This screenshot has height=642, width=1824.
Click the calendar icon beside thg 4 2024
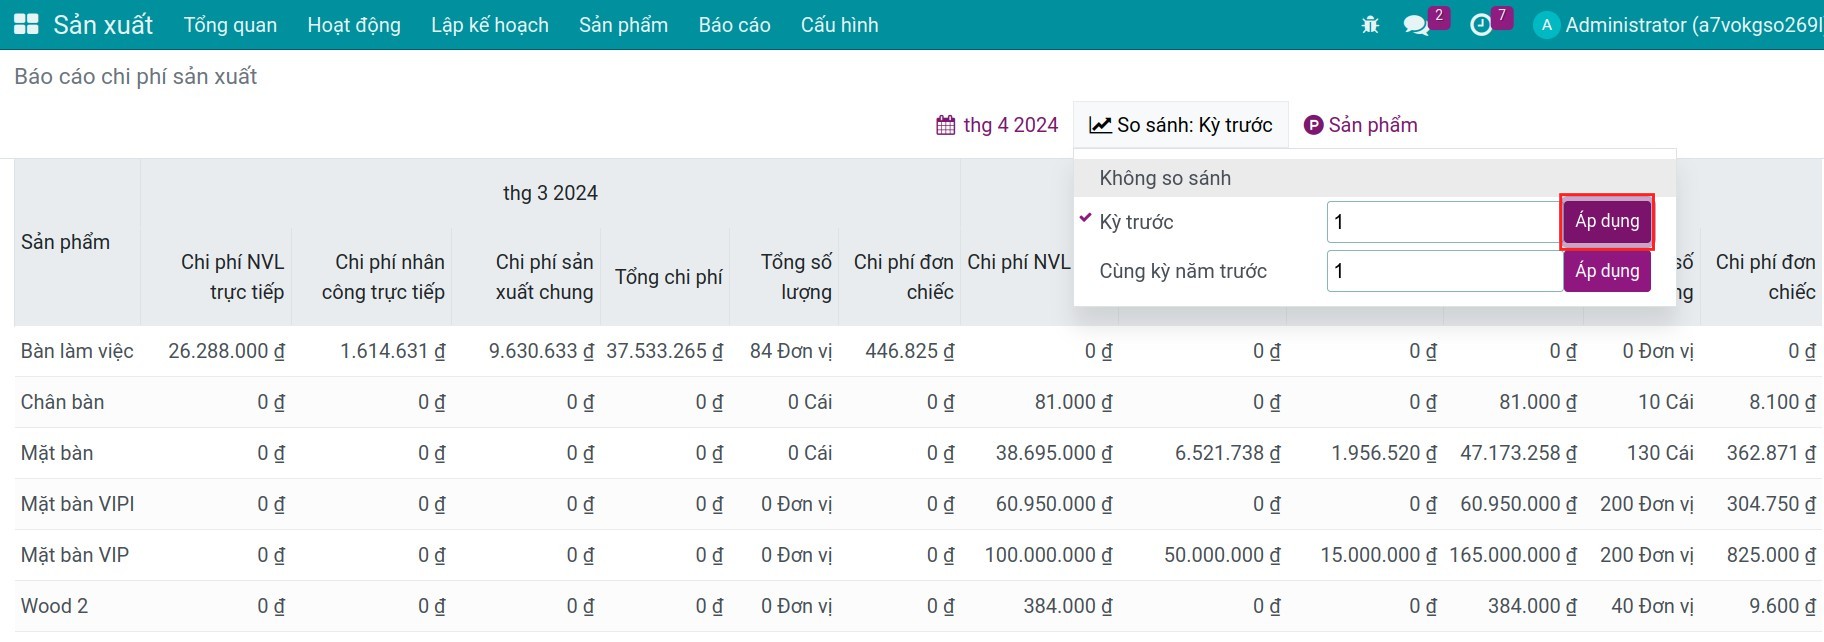pos(945,125)
